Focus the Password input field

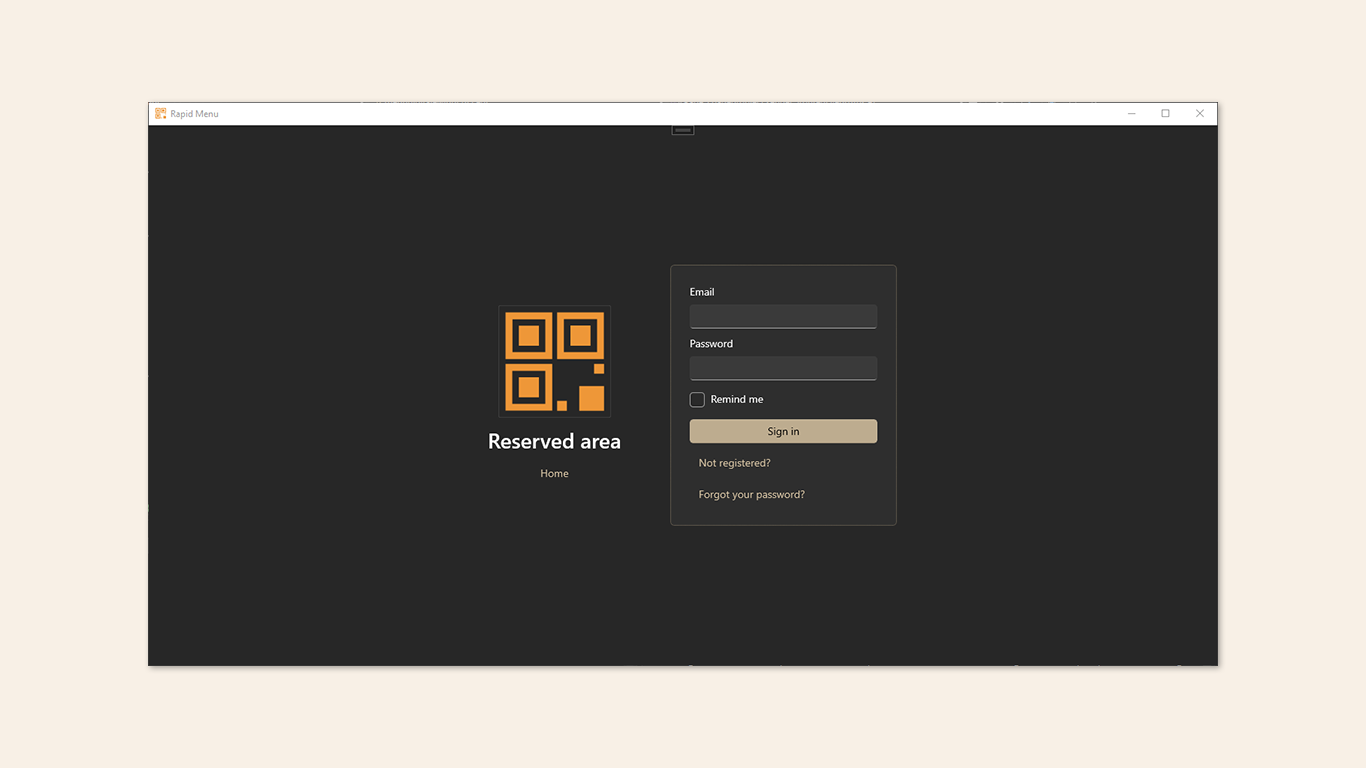(783, 368)
